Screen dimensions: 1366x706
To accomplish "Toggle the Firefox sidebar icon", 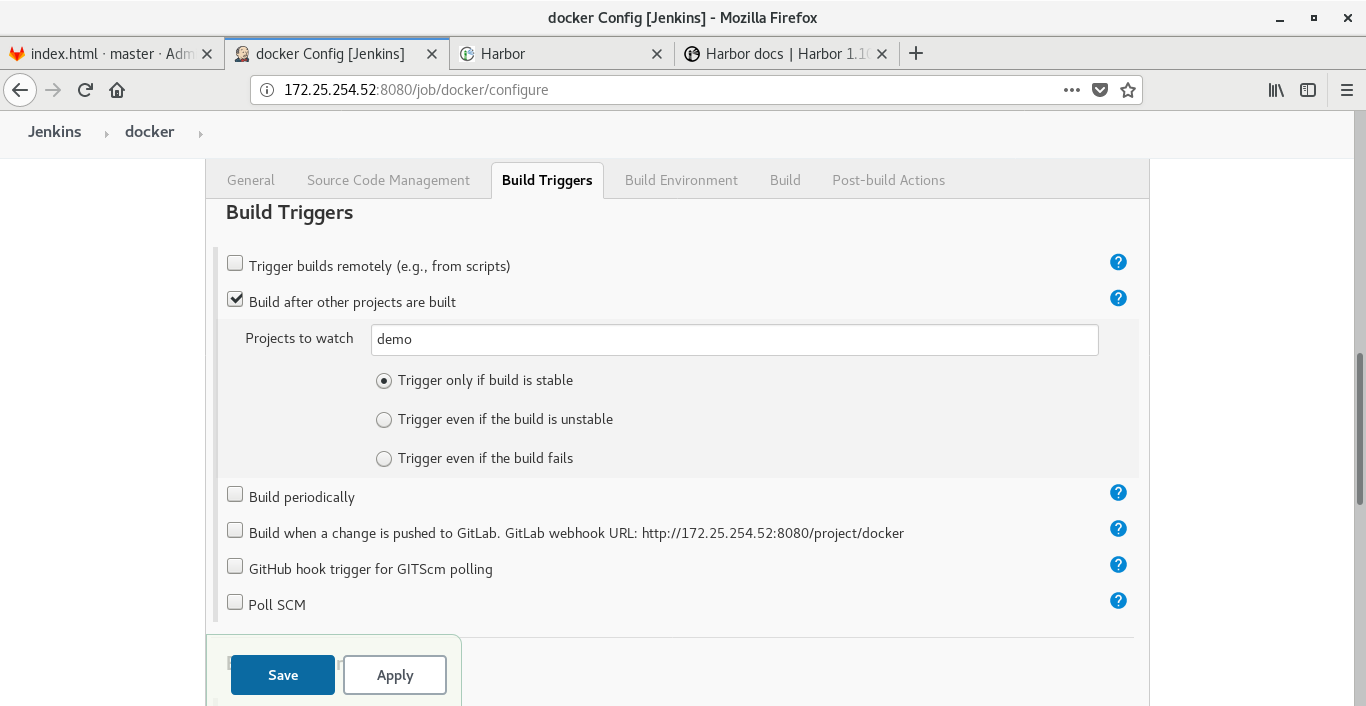I will [1308, 90].
